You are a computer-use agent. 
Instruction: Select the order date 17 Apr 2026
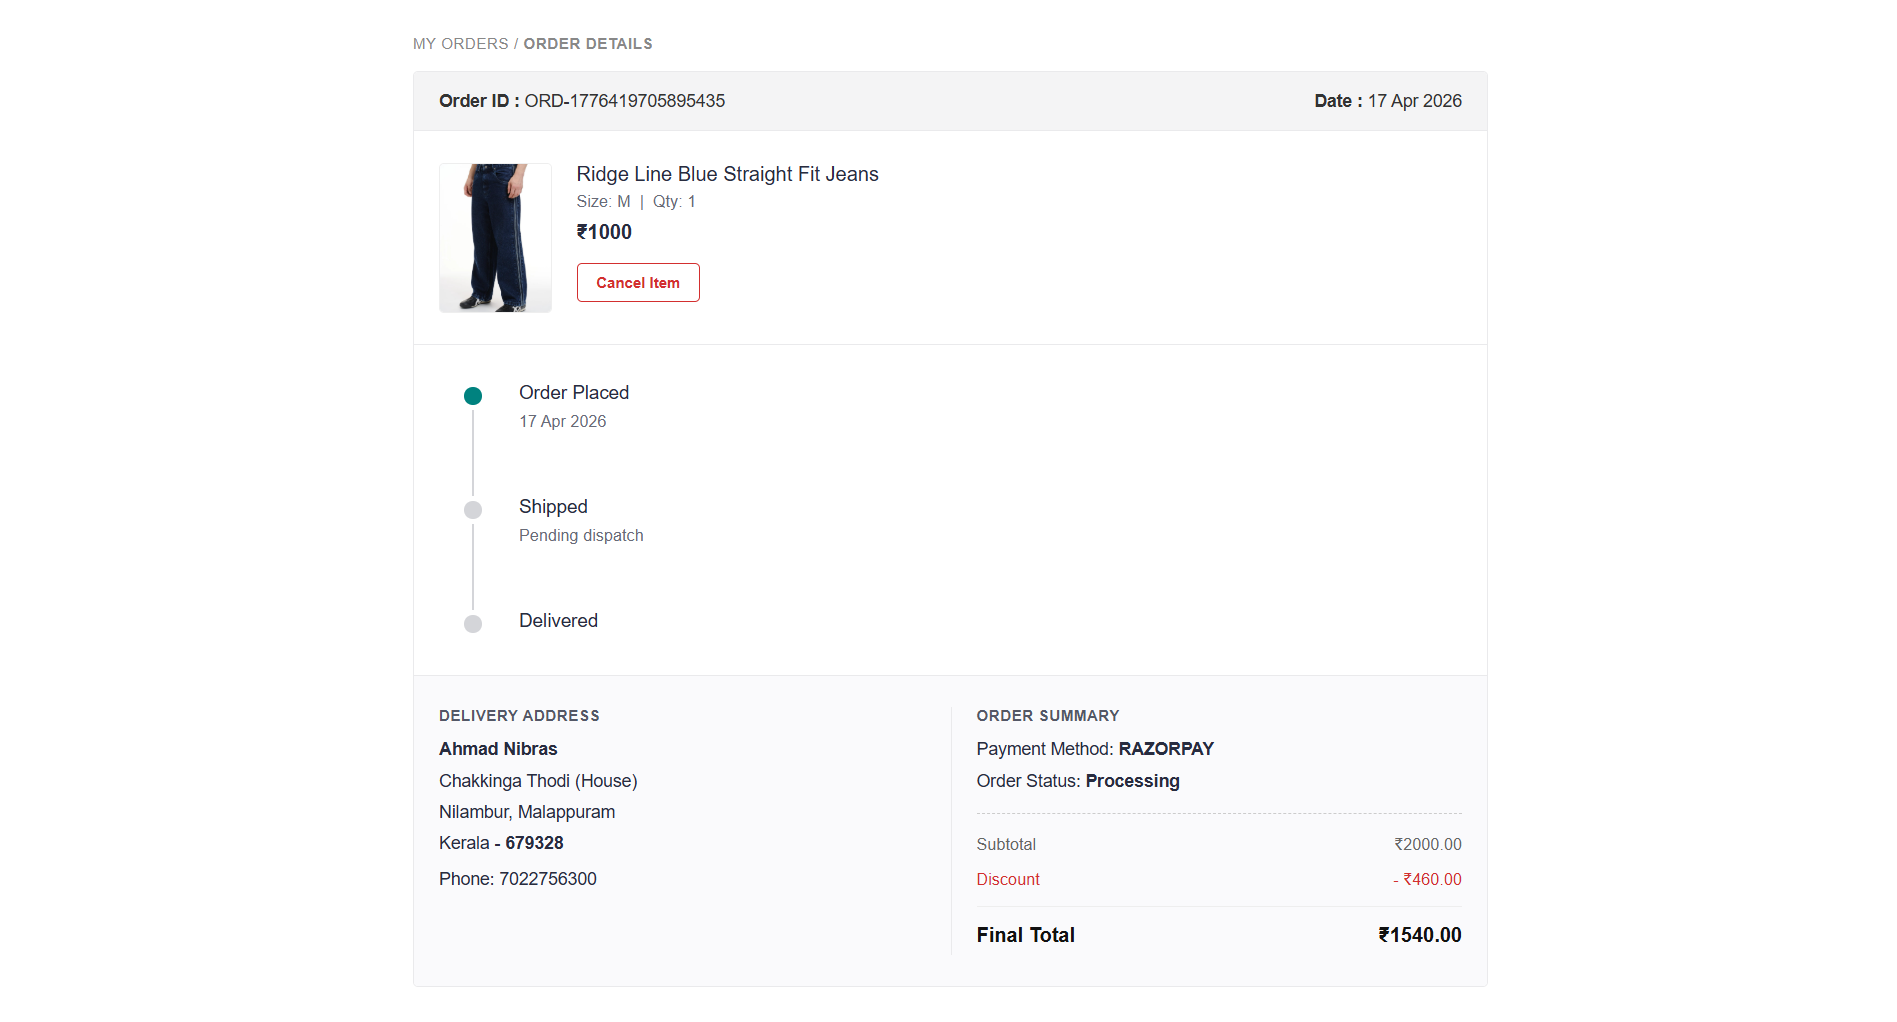[x=1413, y=100]
